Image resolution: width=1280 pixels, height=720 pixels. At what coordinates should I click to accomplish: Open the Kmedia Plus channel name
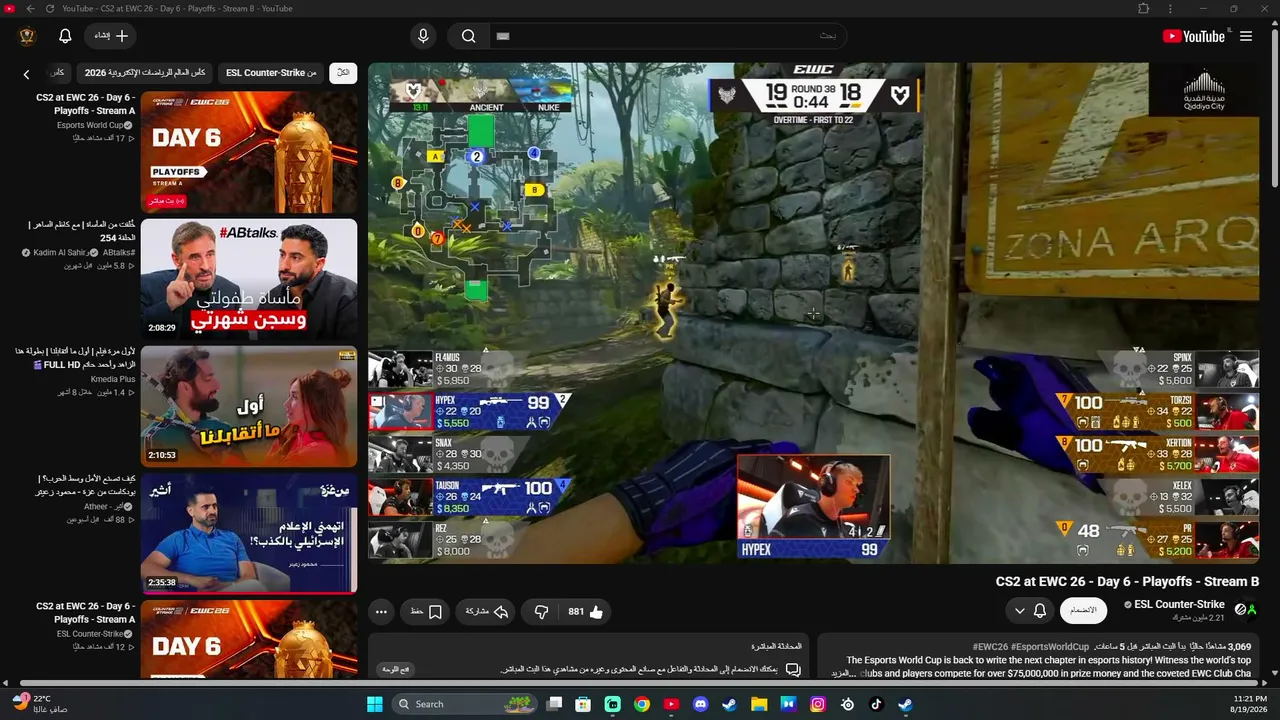[x=113, y=380]
